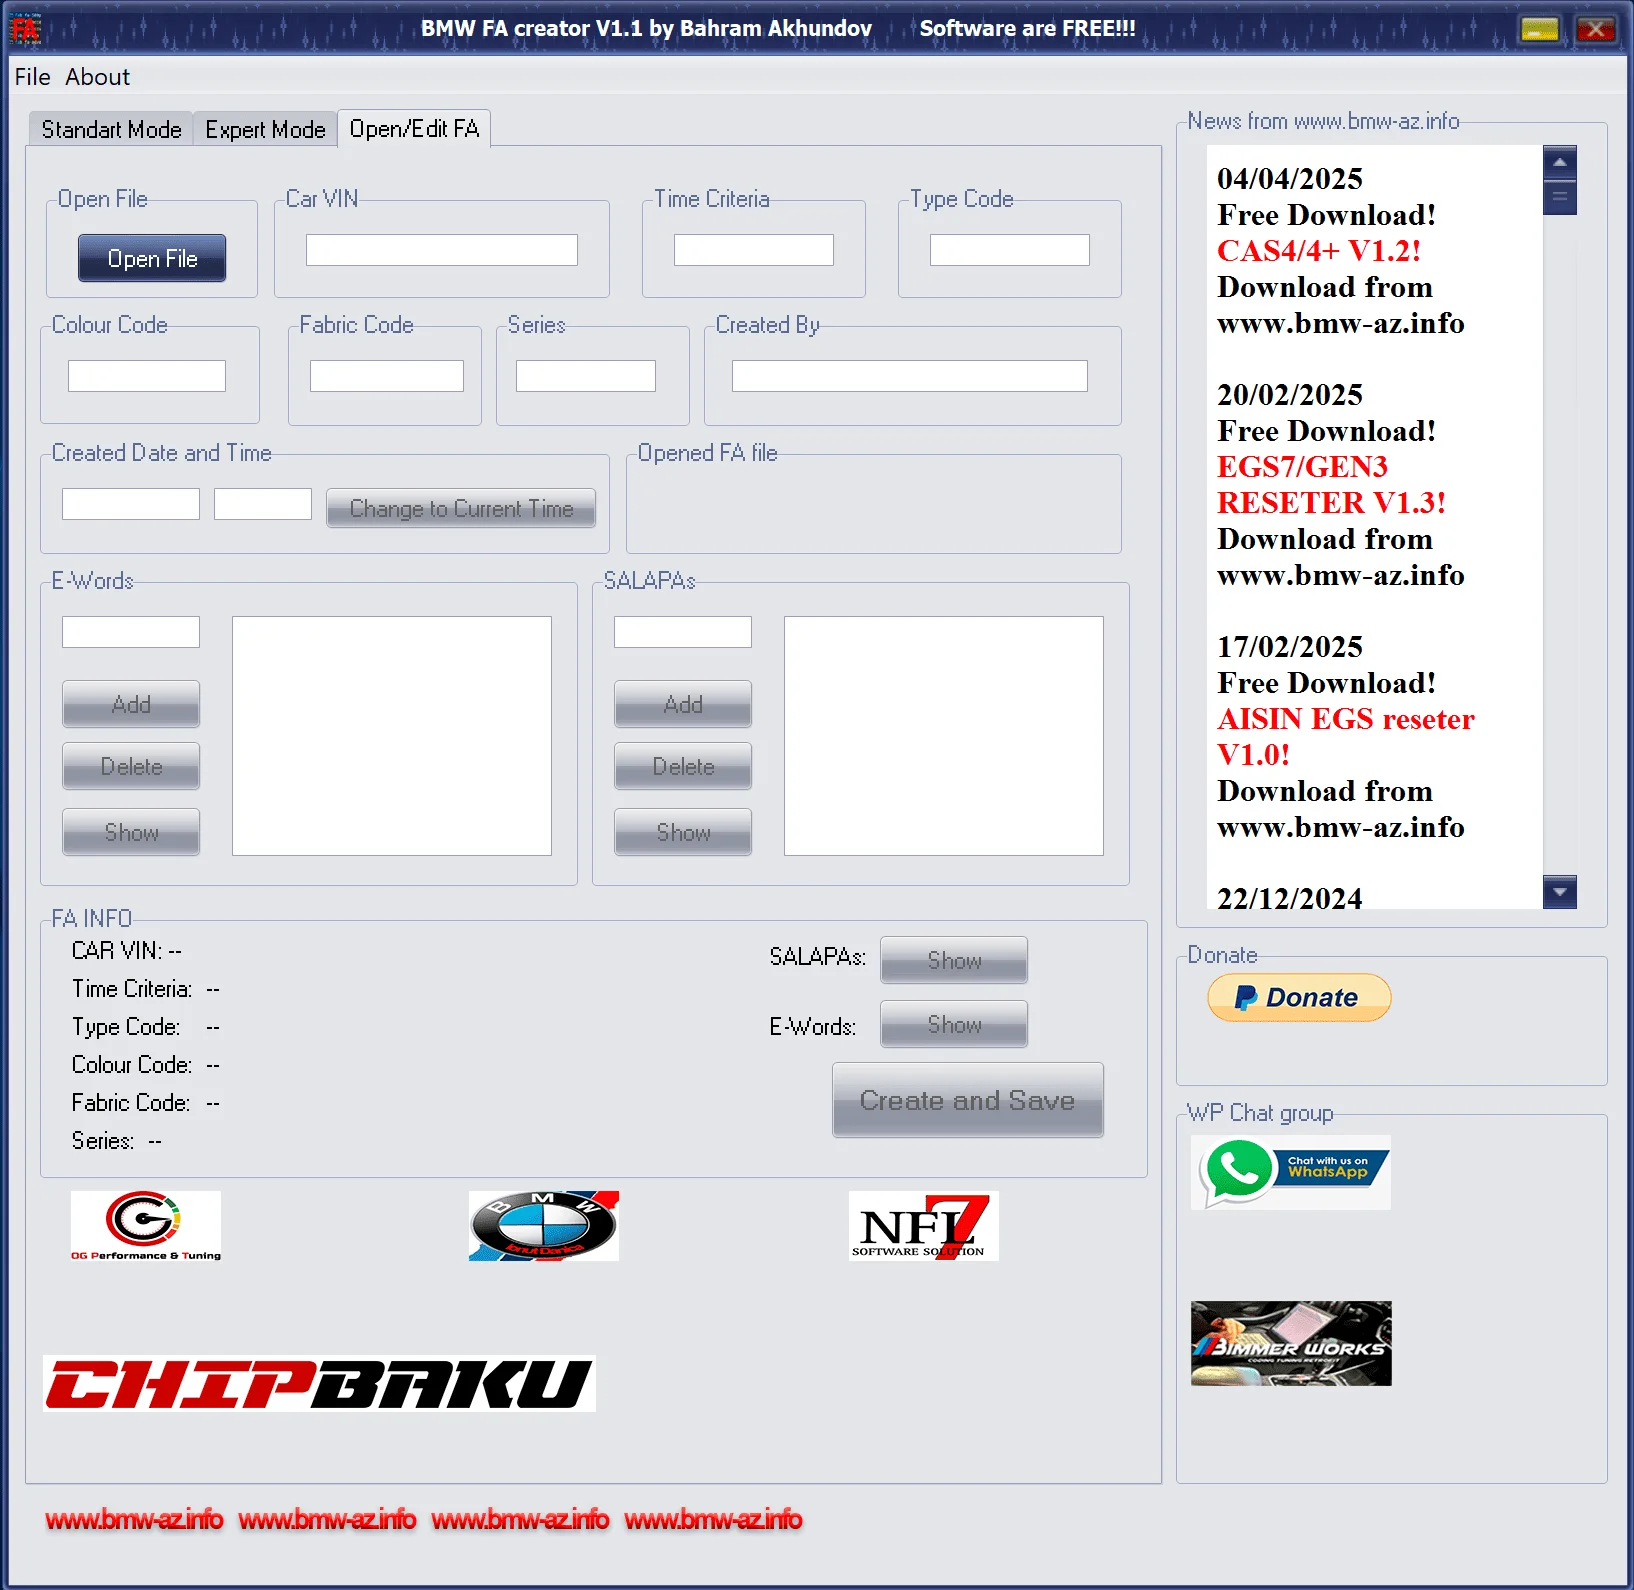Click 'Time Criteria:' label in FA INFO
Screen dimensions: 1634x1590
(132, 989)
